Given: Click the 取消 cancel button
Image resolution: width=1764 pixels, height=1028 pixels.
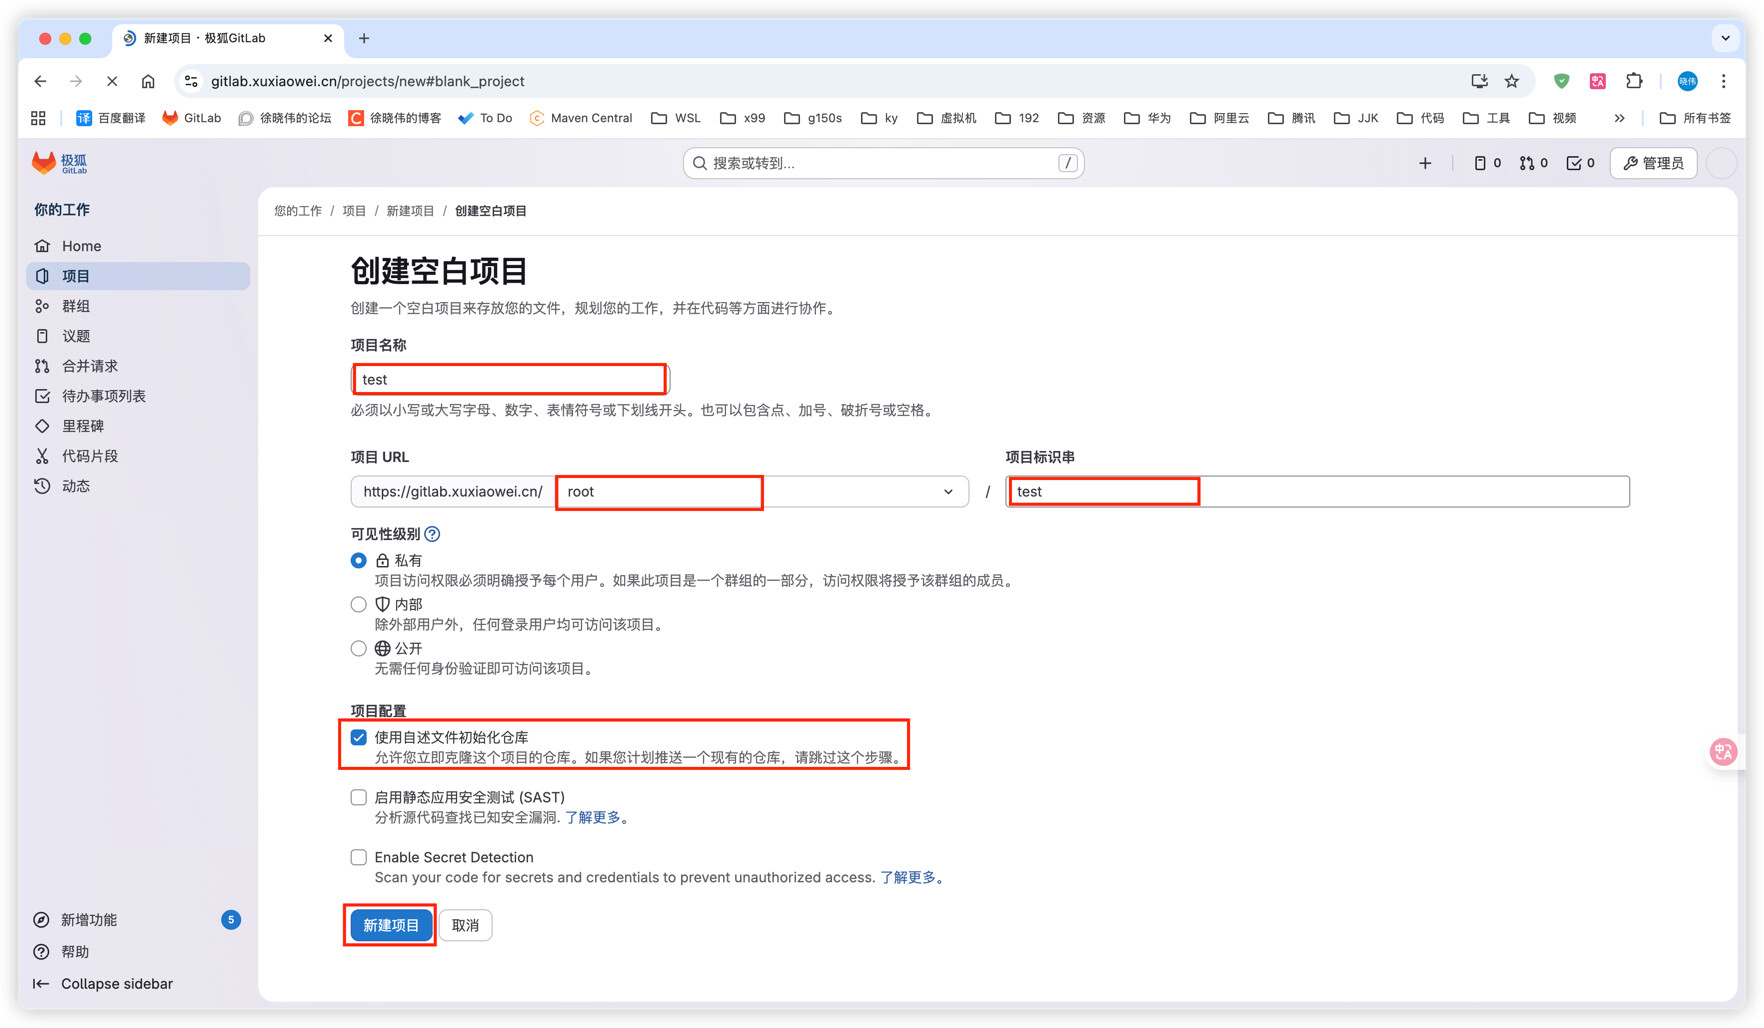Looking at the screenshot, I should [465, 925].
